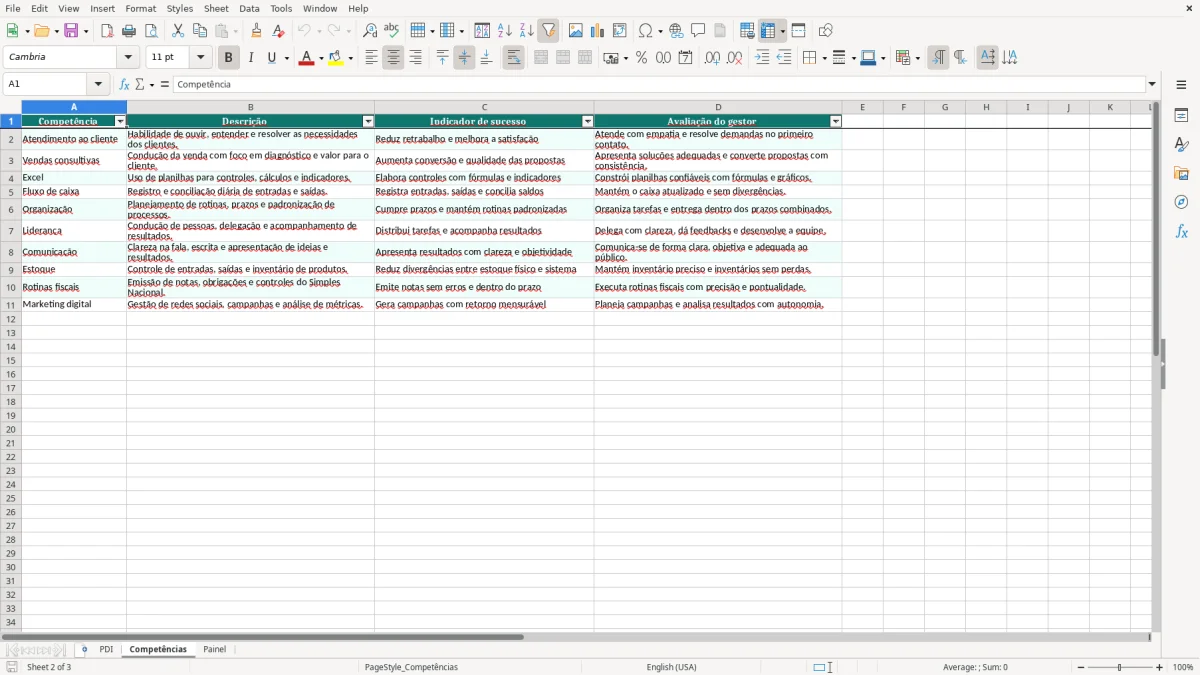Open the Data menu
Viewport: 1200px width, 675px height.
click(249, 8)
